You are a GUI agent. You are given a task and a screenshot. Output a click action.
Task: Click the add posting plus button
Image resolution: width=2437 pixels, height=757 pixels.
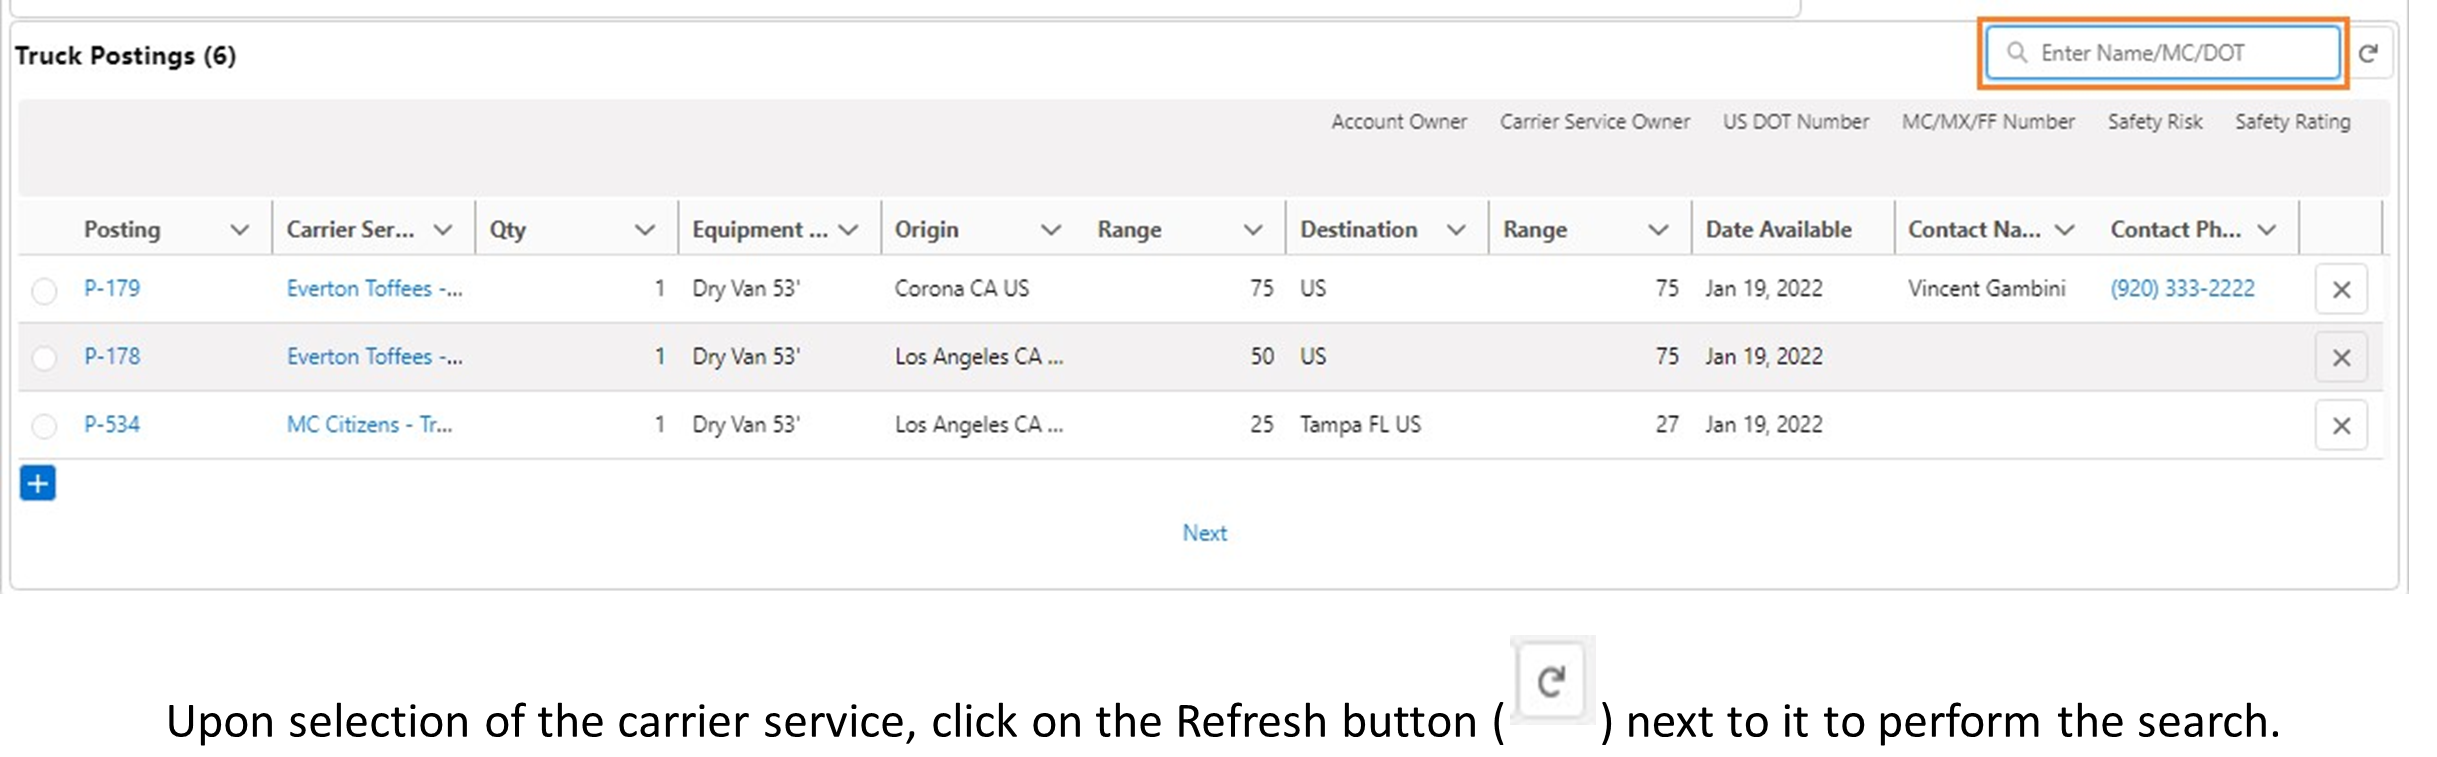pos(38,484)
